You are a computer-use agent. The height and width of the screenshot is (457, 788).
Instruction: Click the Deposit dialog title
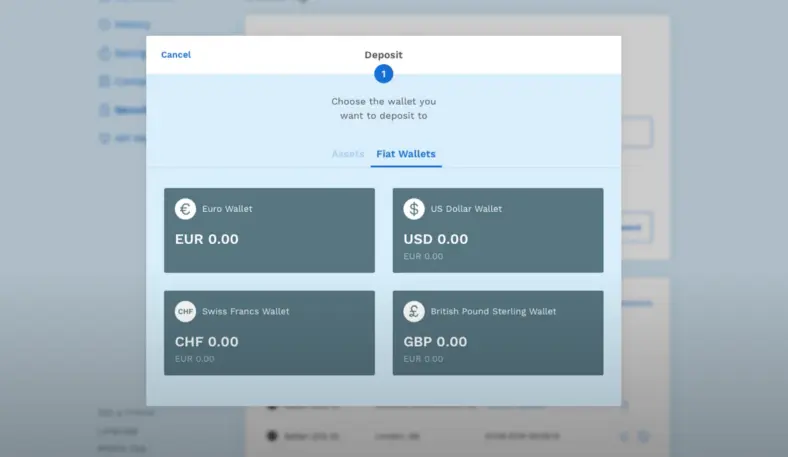click(383, 55)
